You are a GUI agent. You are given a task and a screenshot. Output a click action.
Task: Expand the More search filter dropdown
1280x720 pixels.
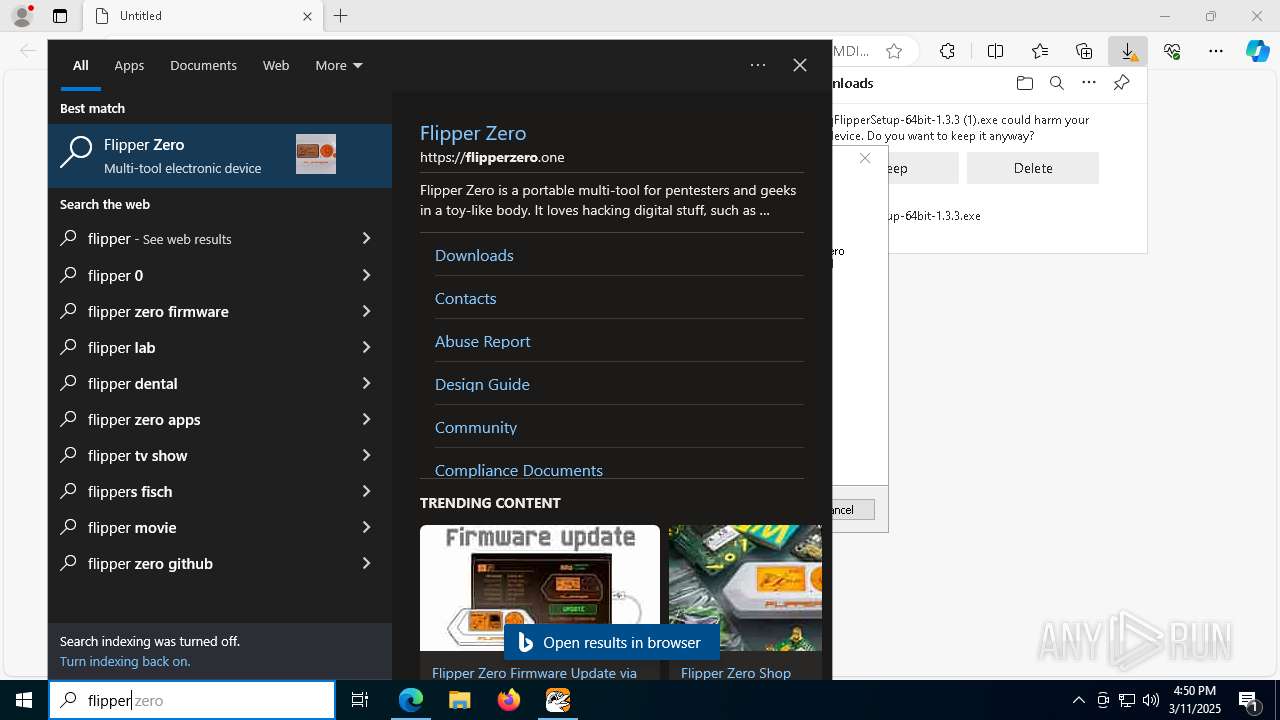[339, 65]
